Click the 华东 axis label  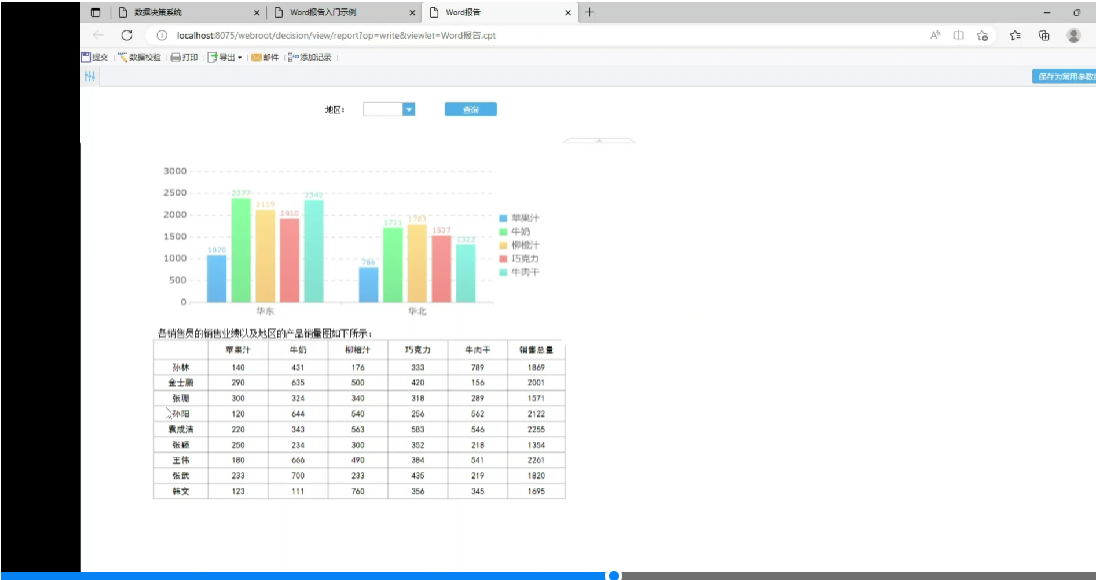pyautogui.click(x=265, y=311)
